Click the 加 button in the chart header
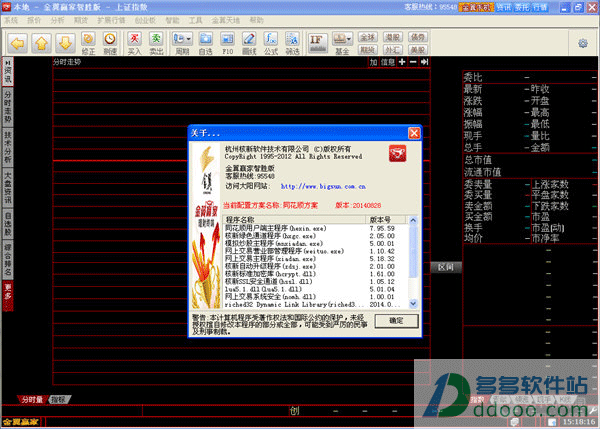Image resolution: width=600 pixels, height=429 pixels. 373,62
